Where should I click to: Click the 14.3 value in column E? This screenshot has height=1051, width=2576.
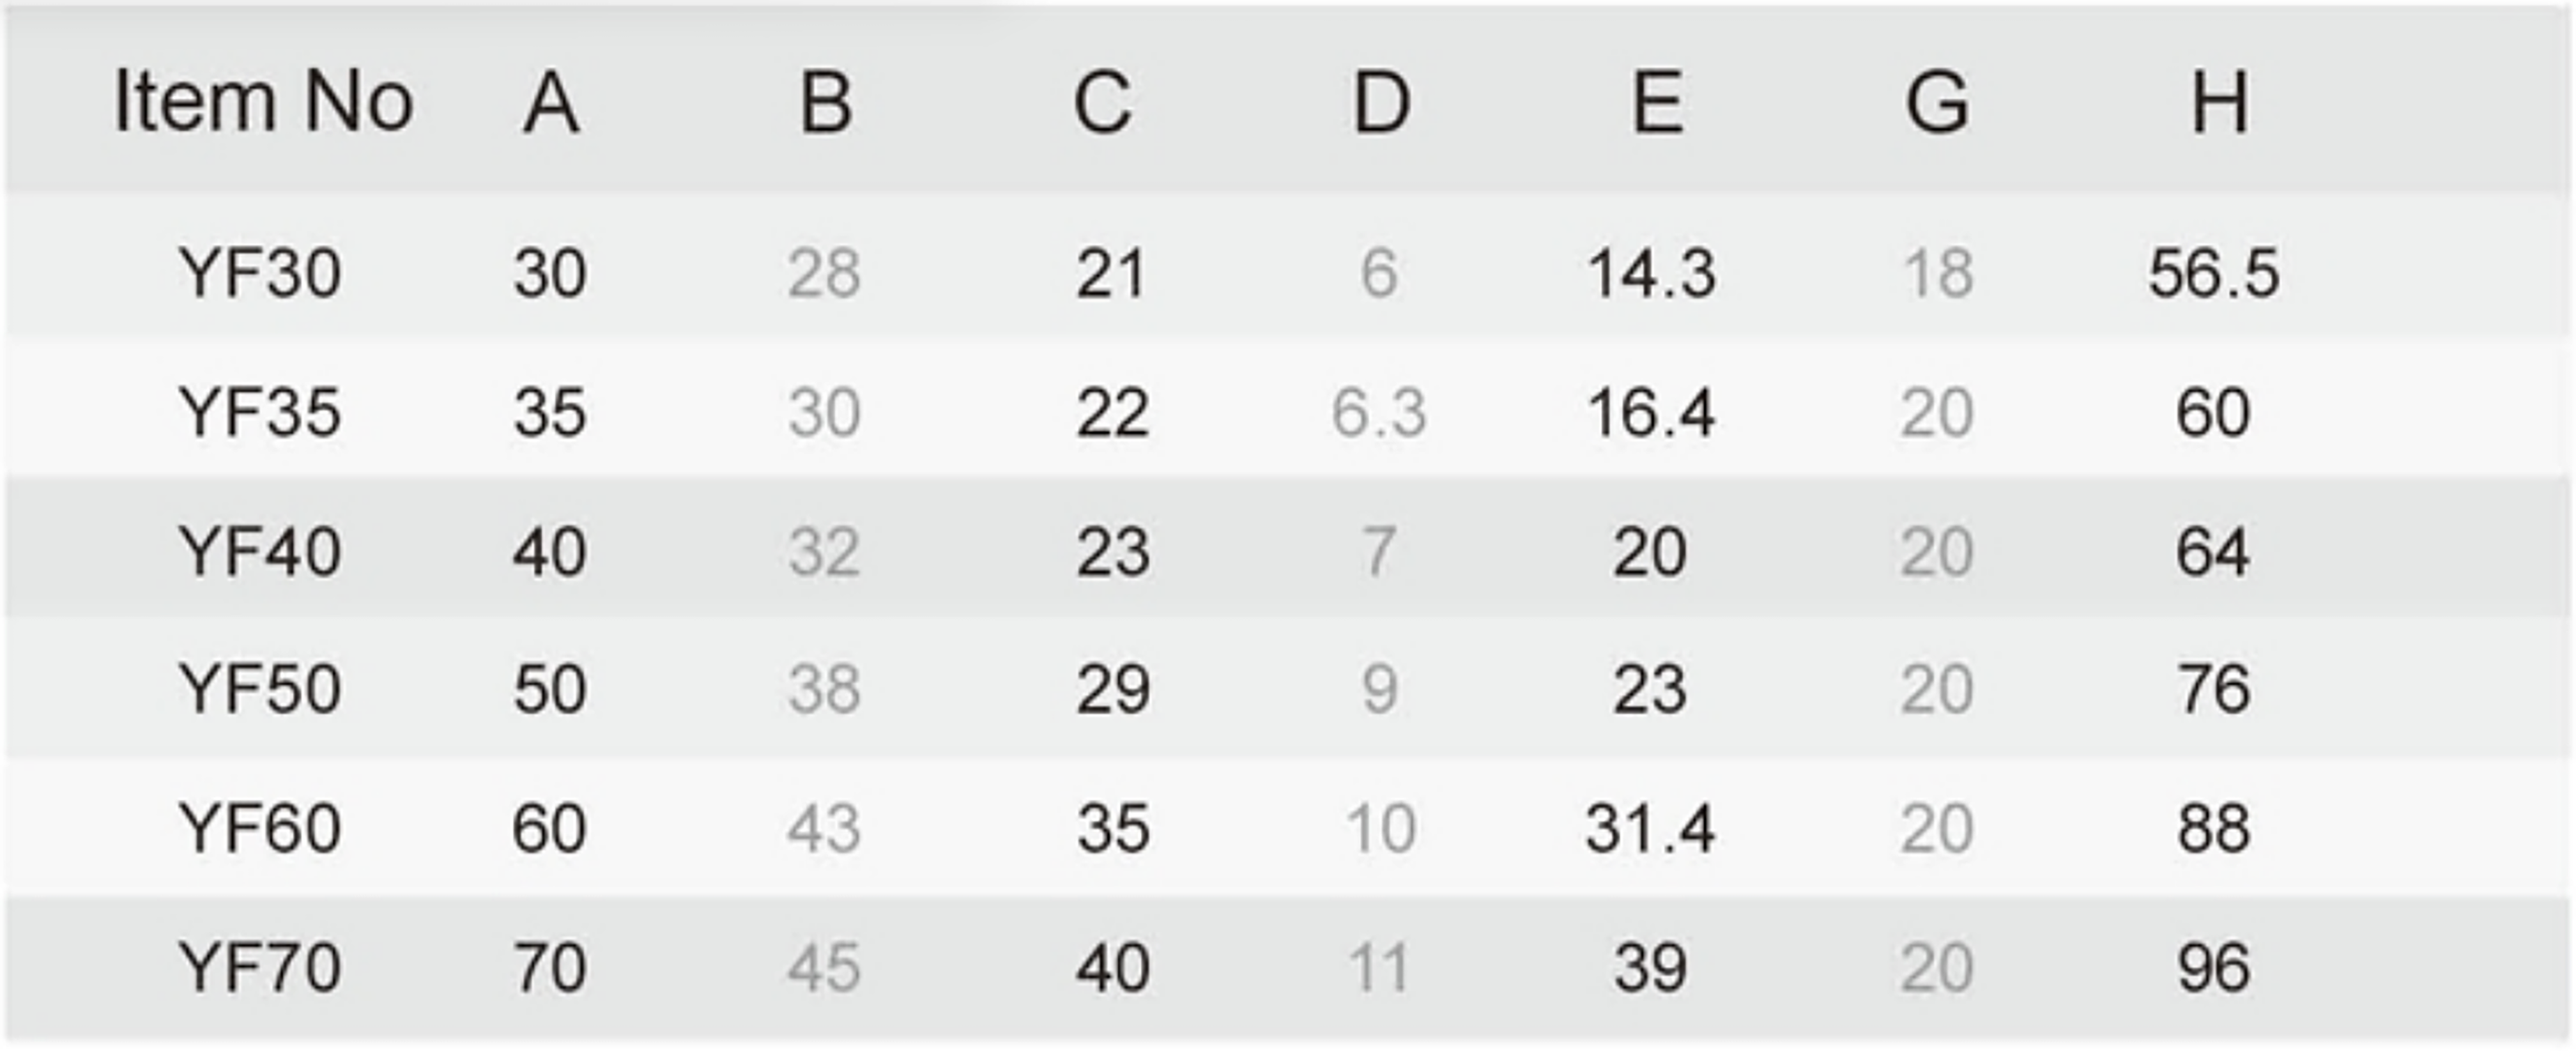click(x=1651, y=272)
